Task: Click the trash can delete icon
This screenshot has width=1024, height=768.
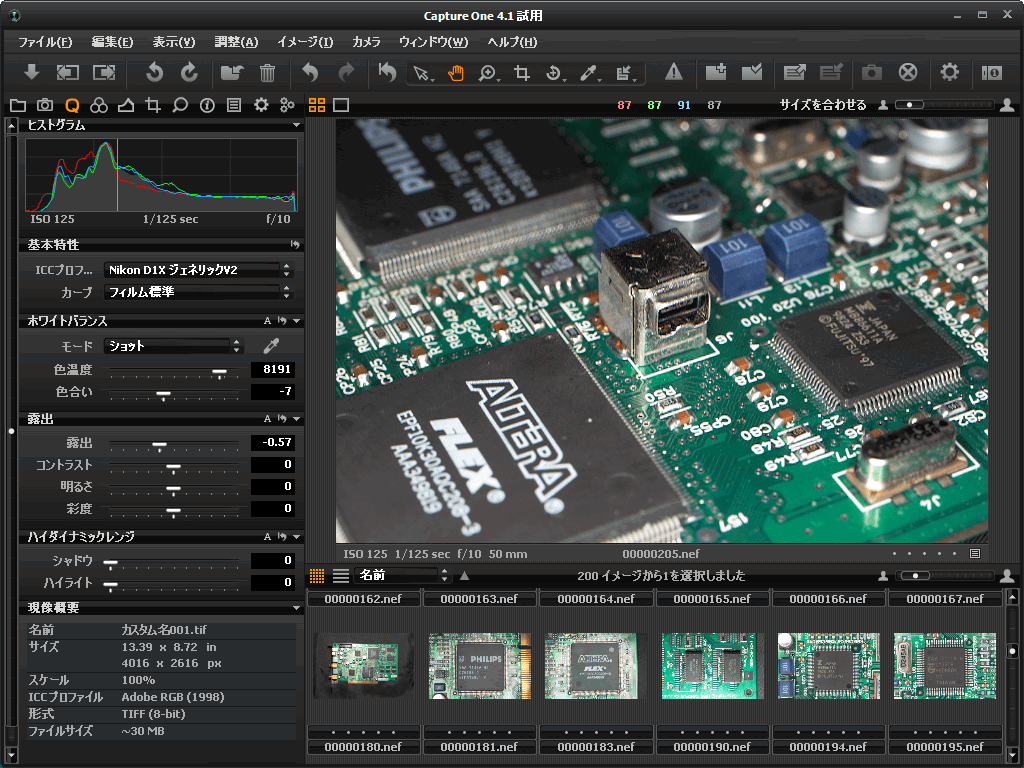Action: 267,72
